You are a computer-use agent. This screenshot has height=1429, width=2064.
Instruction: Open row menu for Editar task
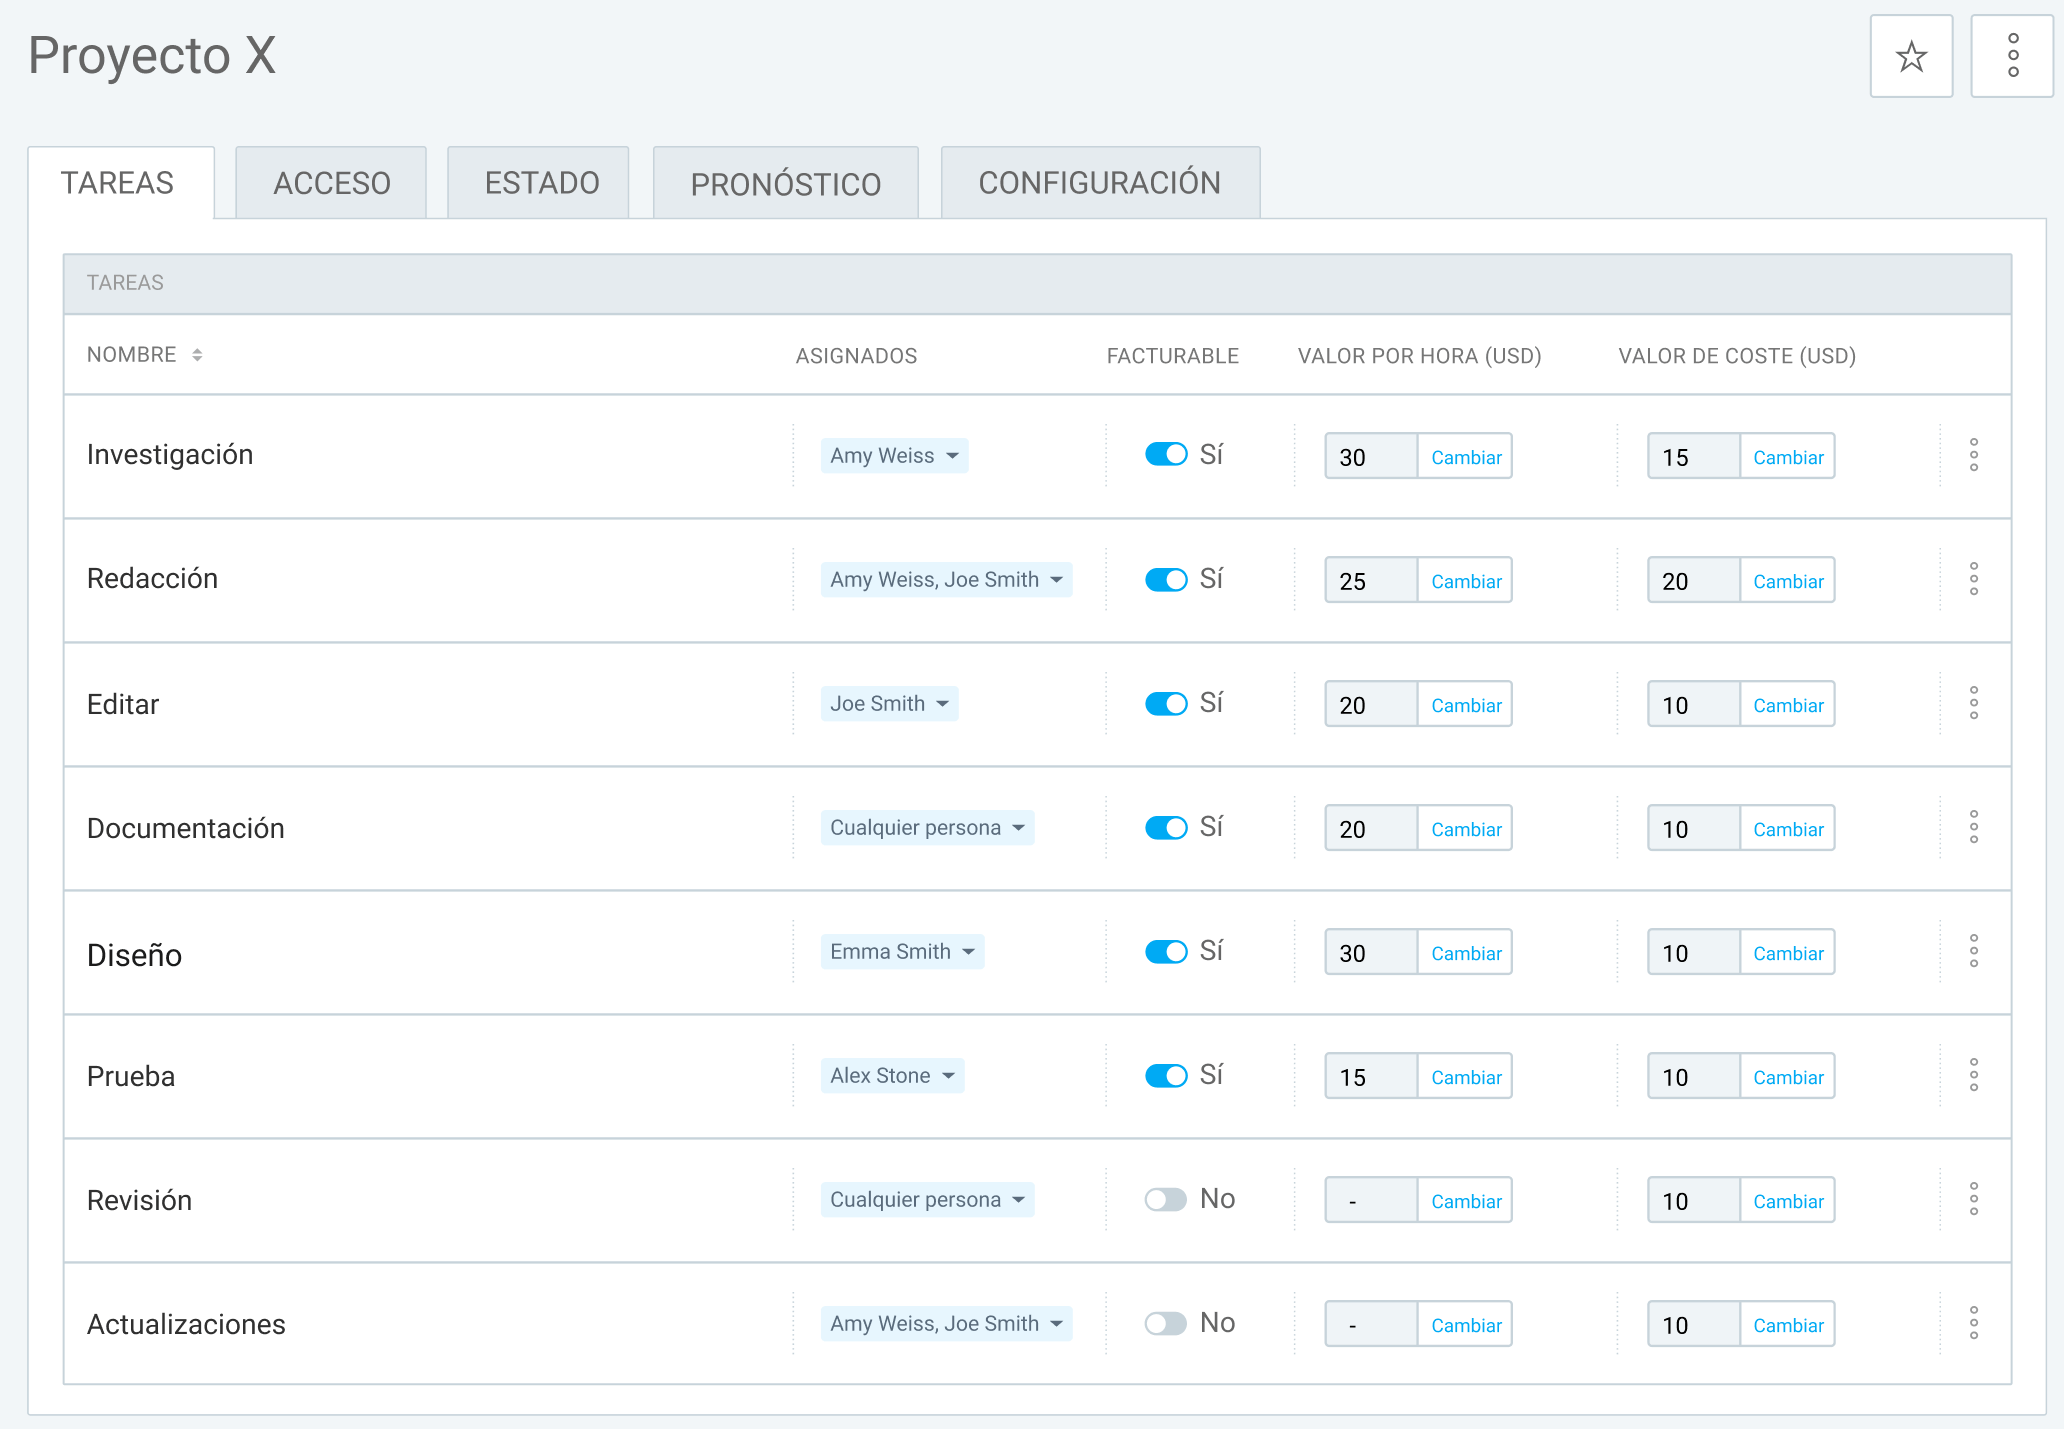pyautogui.click(x=1974, y=703)
